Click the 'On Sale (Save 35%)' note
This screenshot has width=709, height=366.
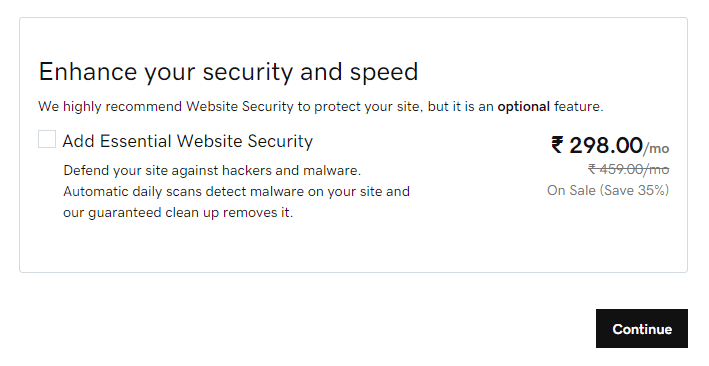[x=608, y=190]
